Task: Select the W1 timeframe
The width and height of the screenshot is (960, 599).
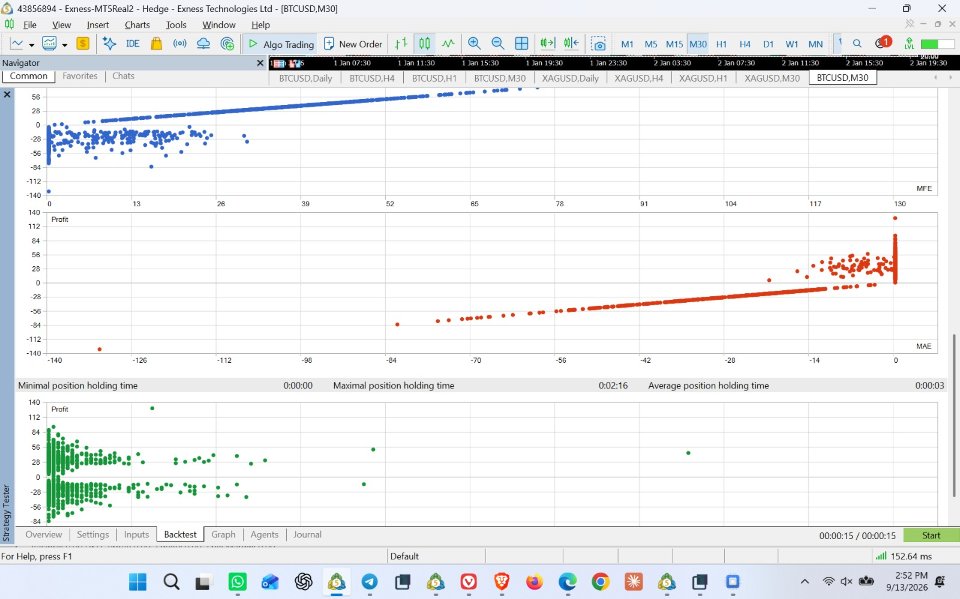Action: [792, 44]
